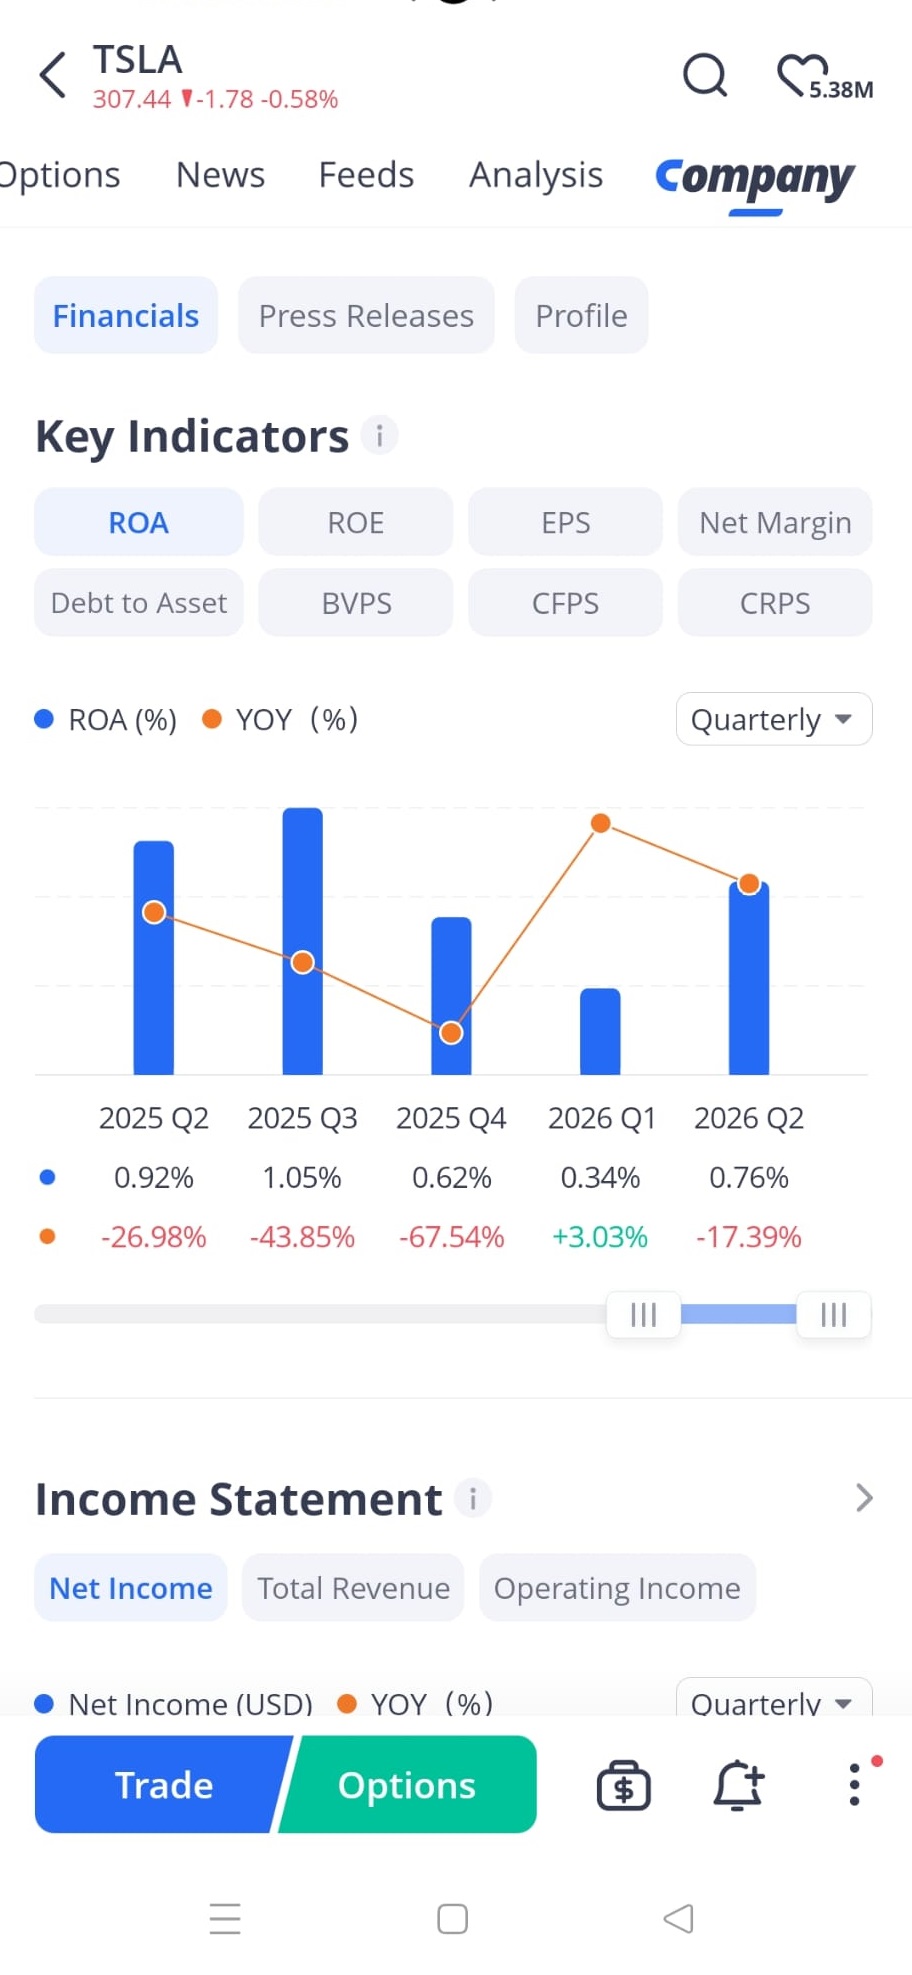The image size is (912, 1975).
Task: Open the search magnifier icon
Action: (705, 75)
